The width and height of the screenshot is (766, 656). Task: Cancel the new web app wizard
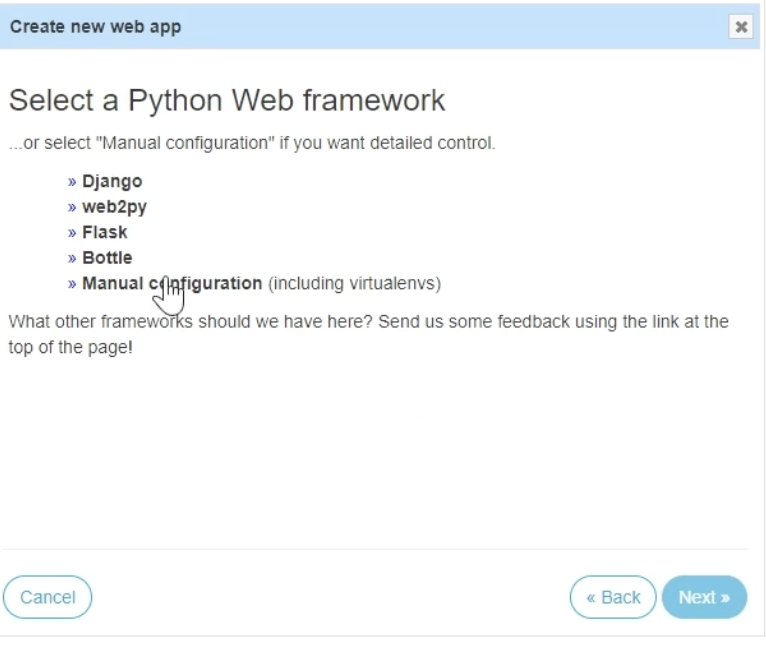click(47, 597)
